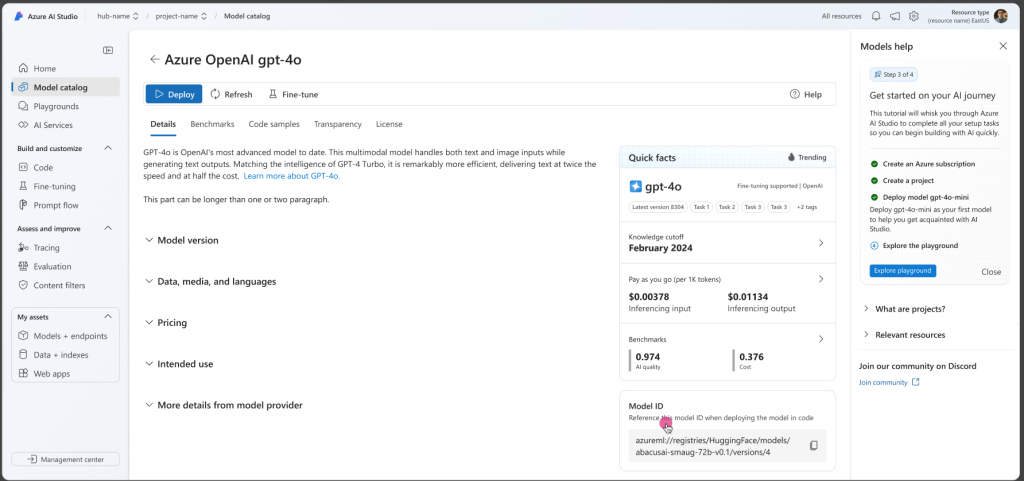
Task: Open the feedback megaphone icon
Action: coord(895,16)
